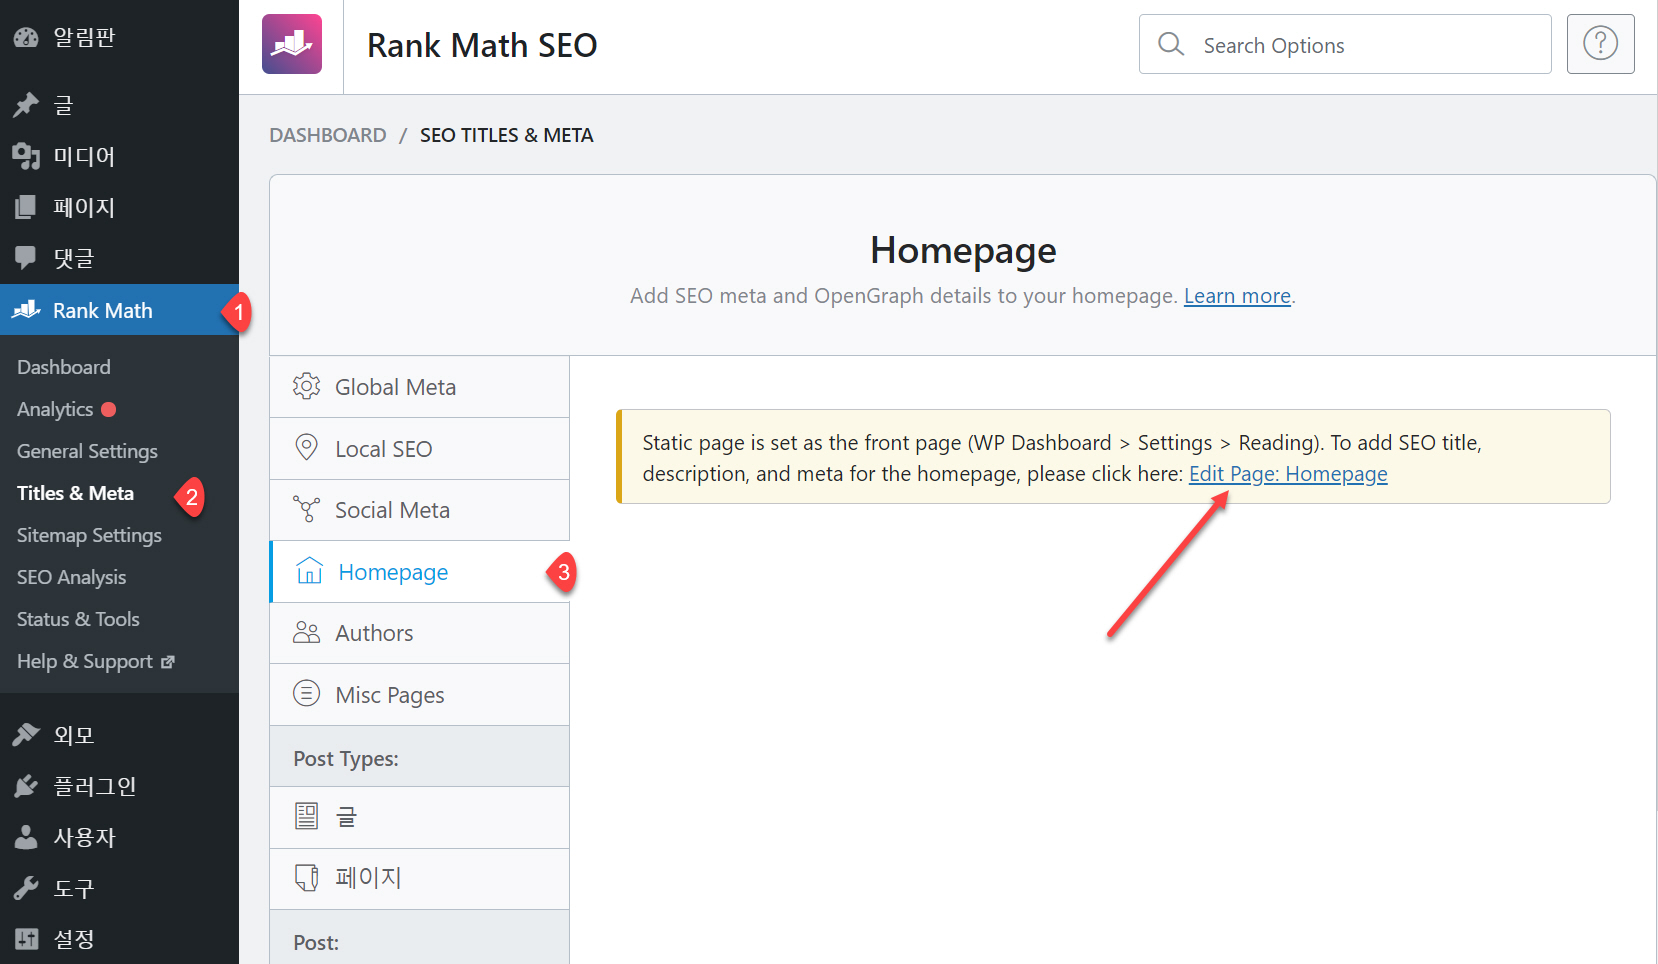Click the Global Meta gear icon
Viewport: 1658px width, 964px height.
tap(307, 386)
